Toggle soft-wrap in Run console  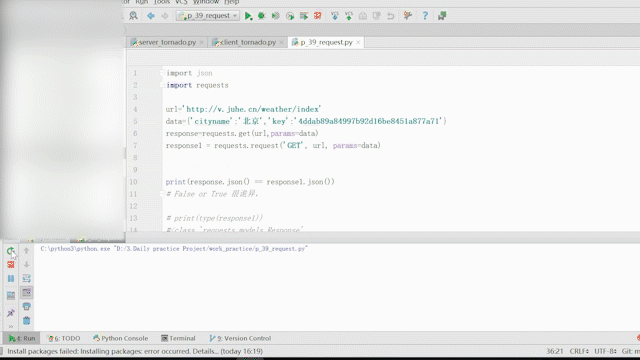coord(27,278)
